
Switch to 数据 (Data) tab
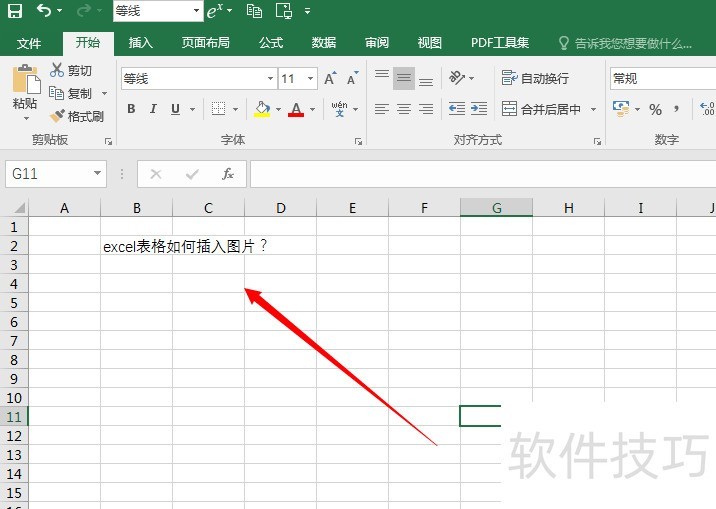[324, 43]
